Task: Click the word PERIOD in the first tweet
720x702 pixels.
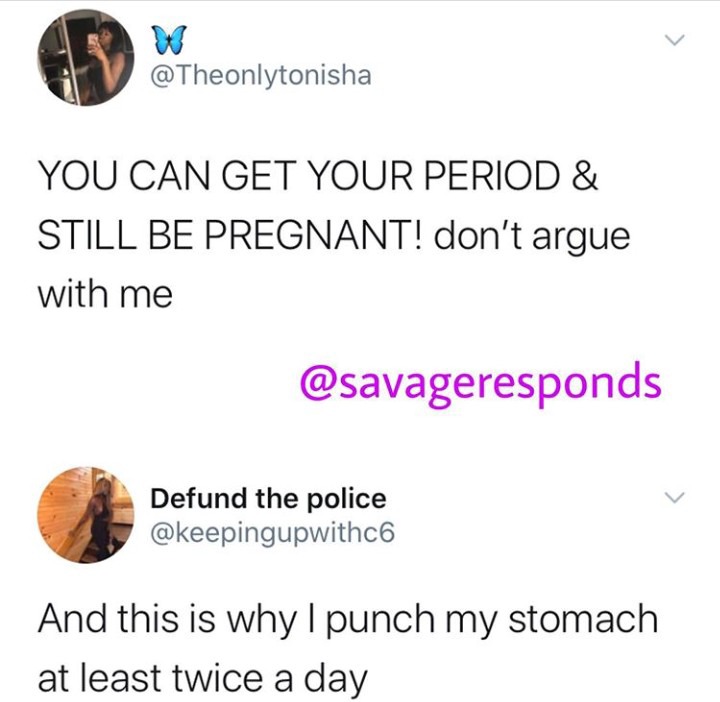Action: pyautogui.click(x=492, y=176)
